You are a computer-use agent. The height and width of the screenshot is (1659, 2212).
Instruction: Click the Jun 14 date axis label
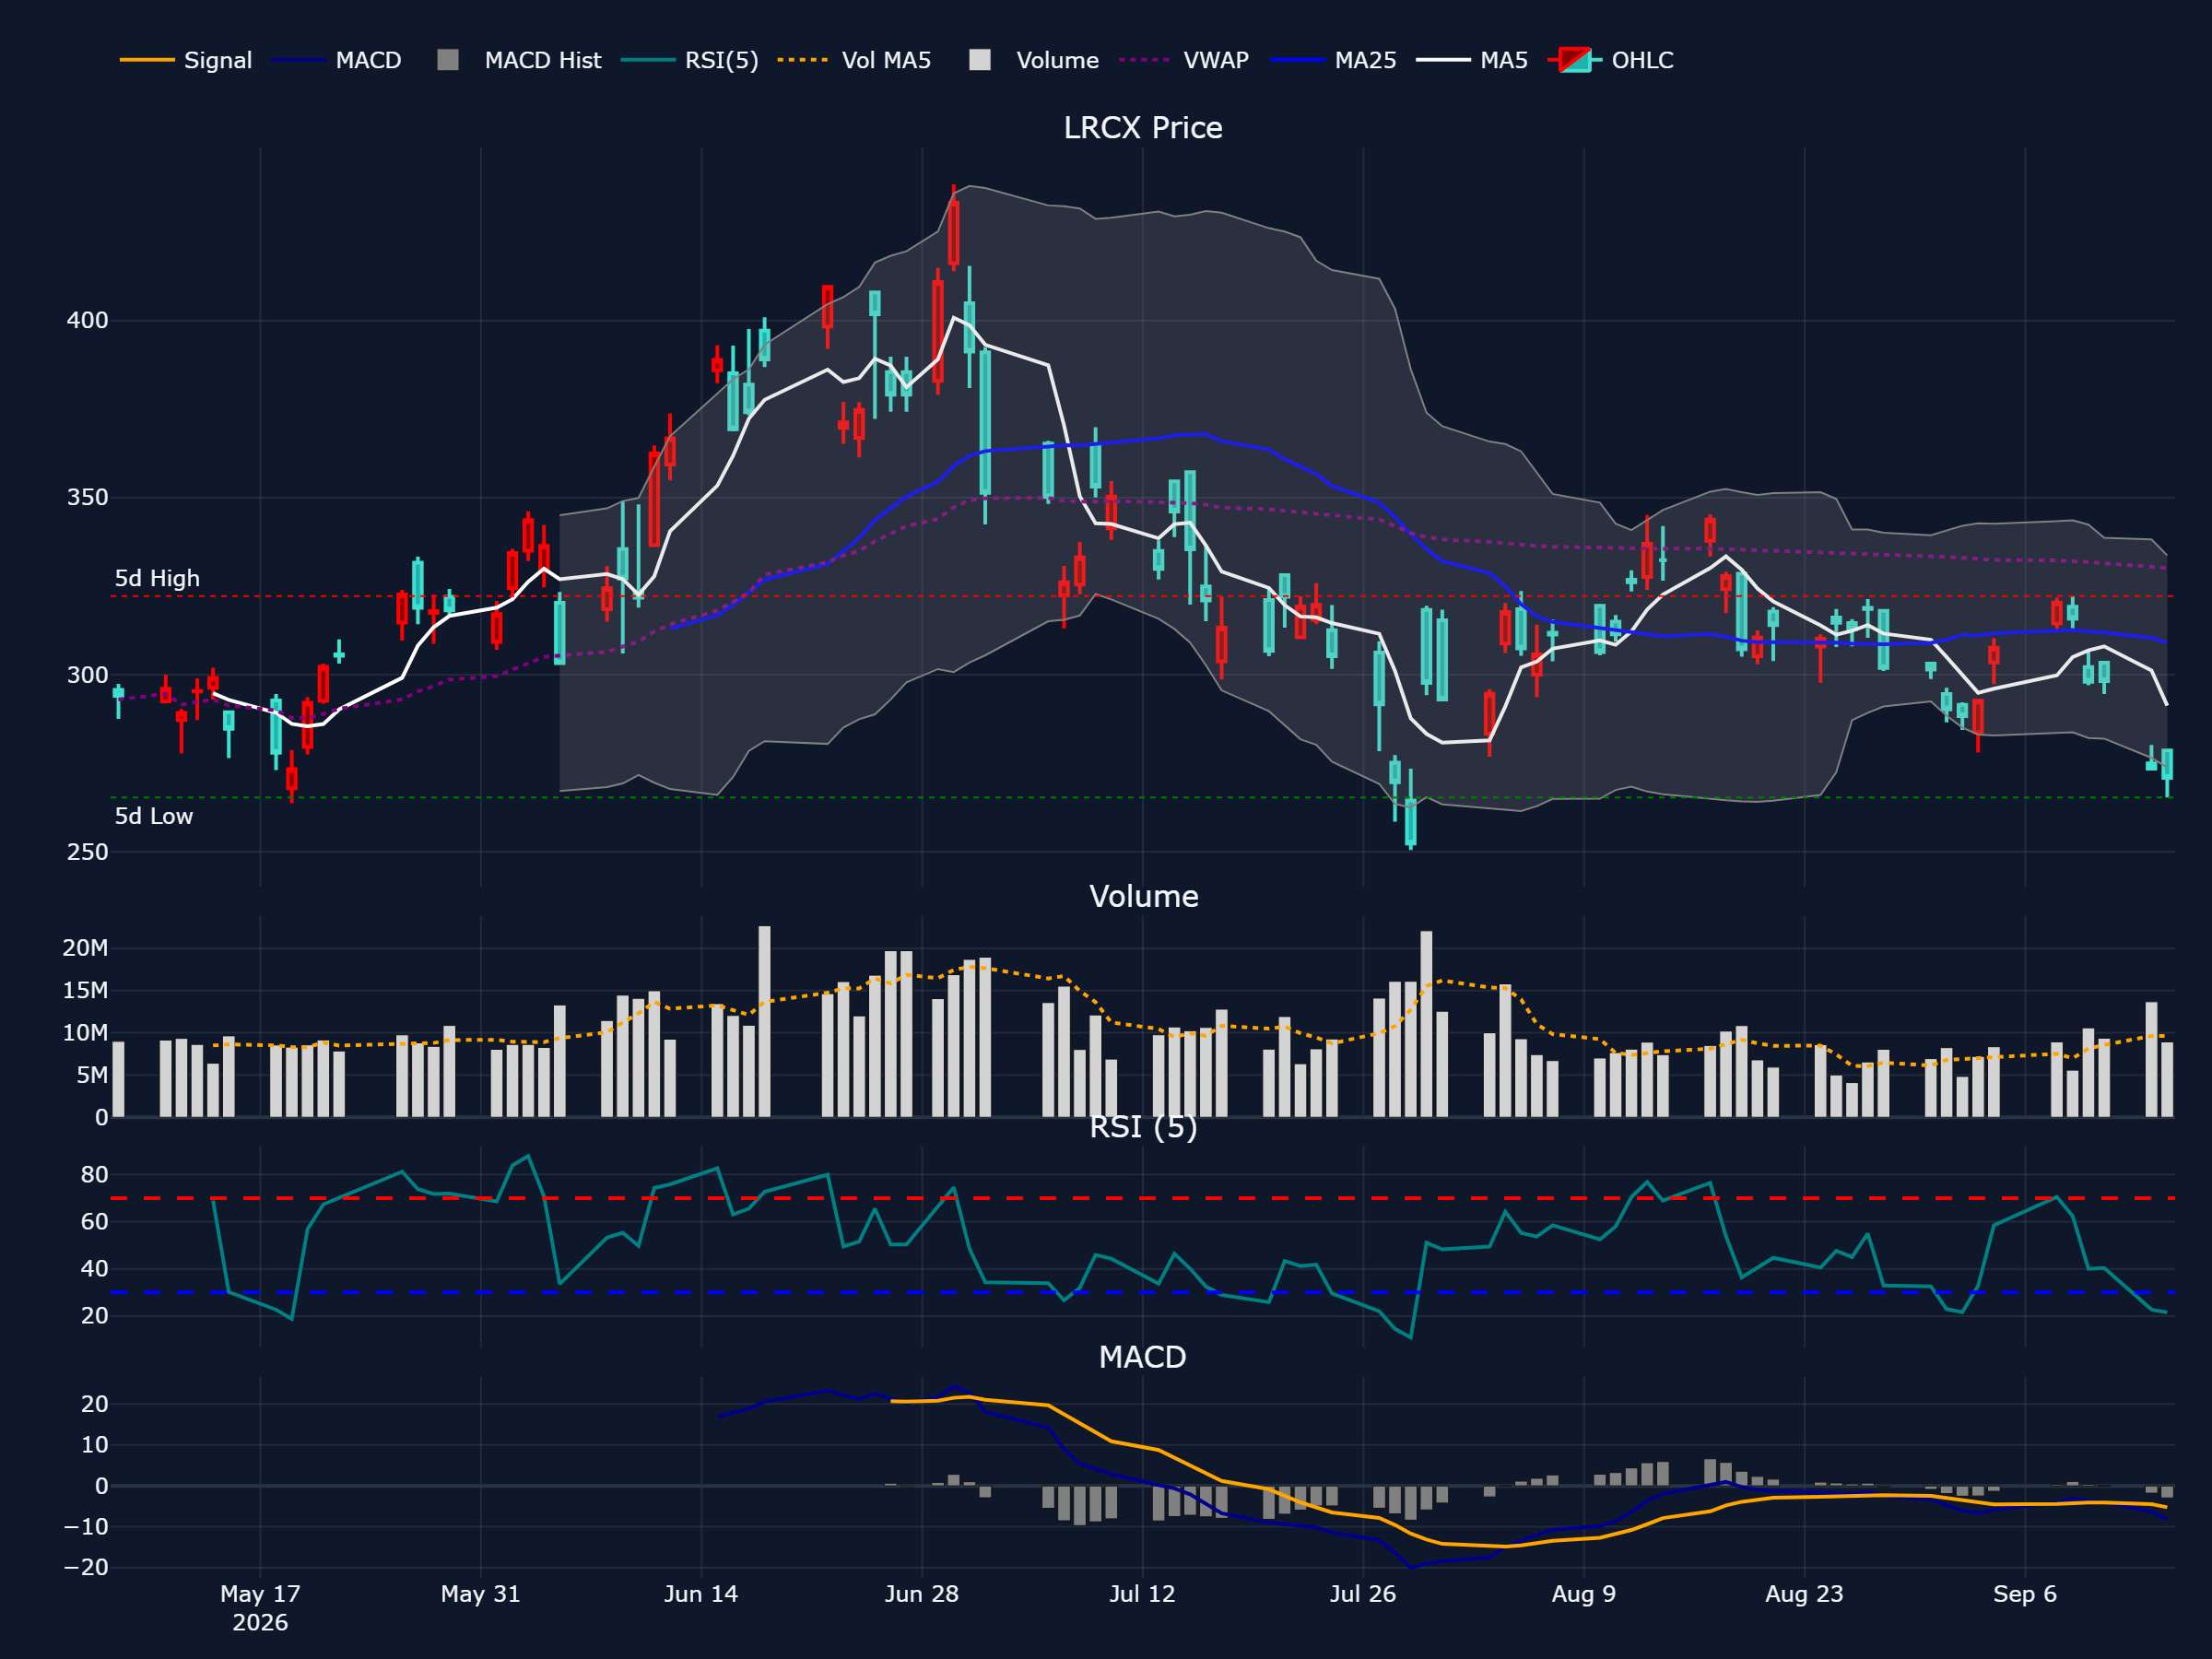click(x=701, y=1594)
